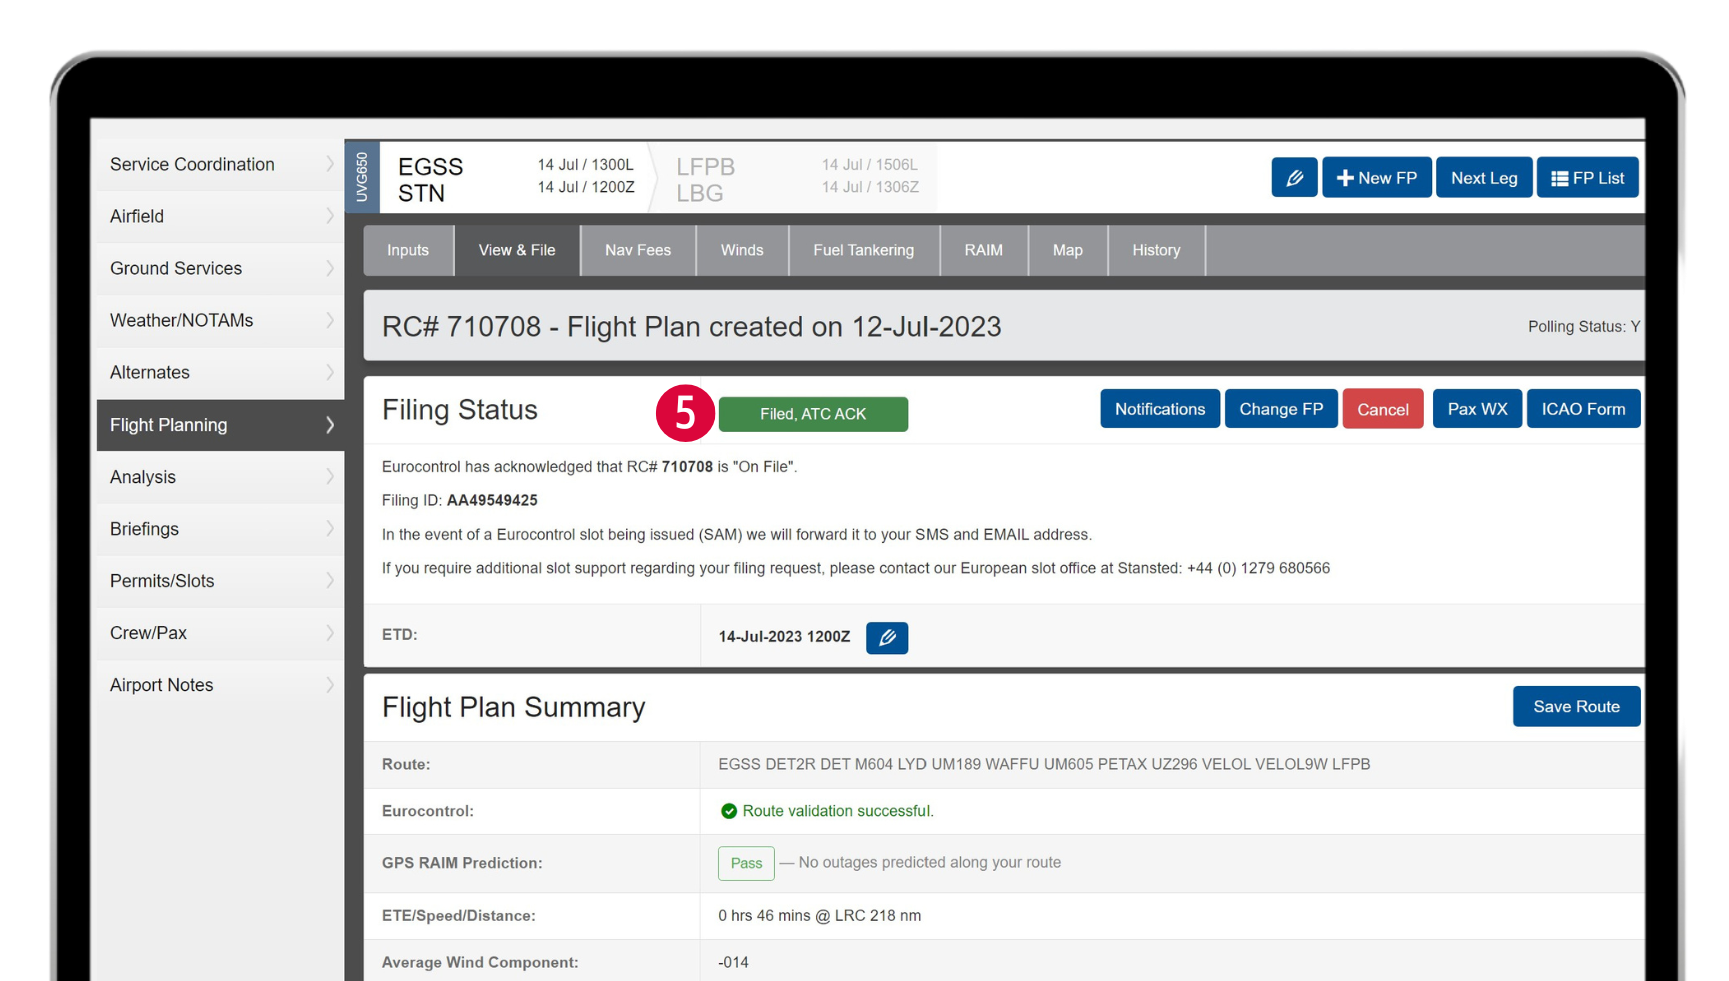The image size is (1729, 981).
Task: Open the FP List button
Action: pyautogui.click(x=1587, y=178)
